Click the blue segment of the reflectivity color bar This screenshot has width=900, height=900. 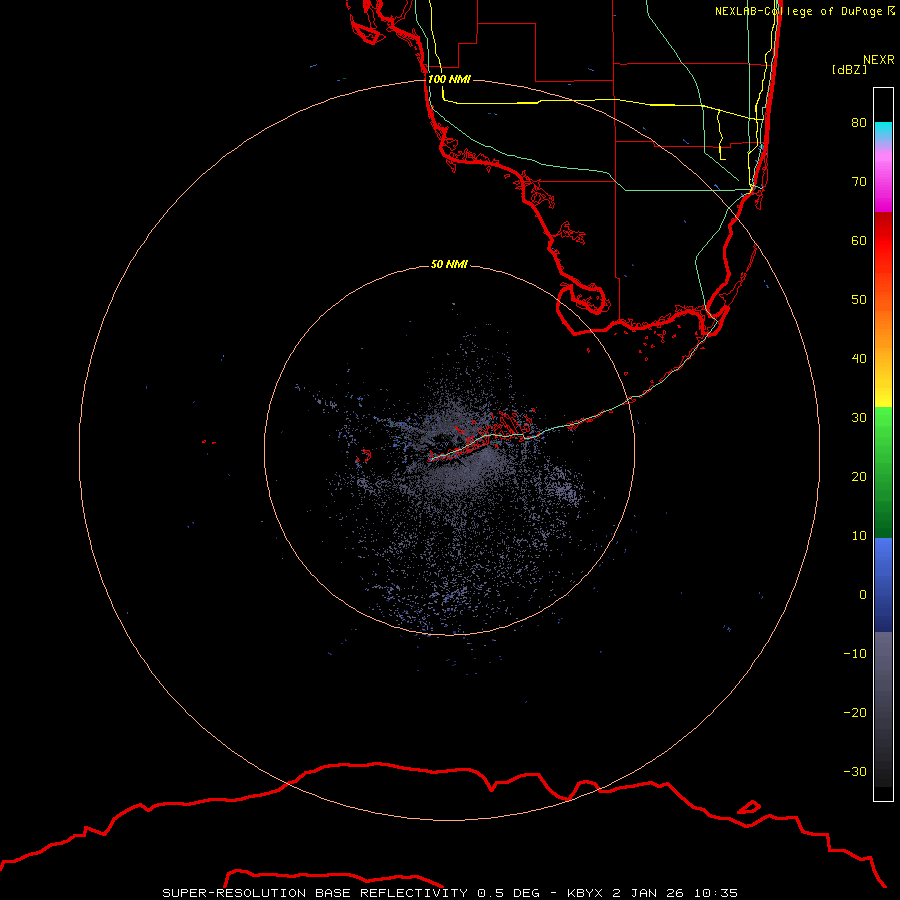[x=883, y=585]
